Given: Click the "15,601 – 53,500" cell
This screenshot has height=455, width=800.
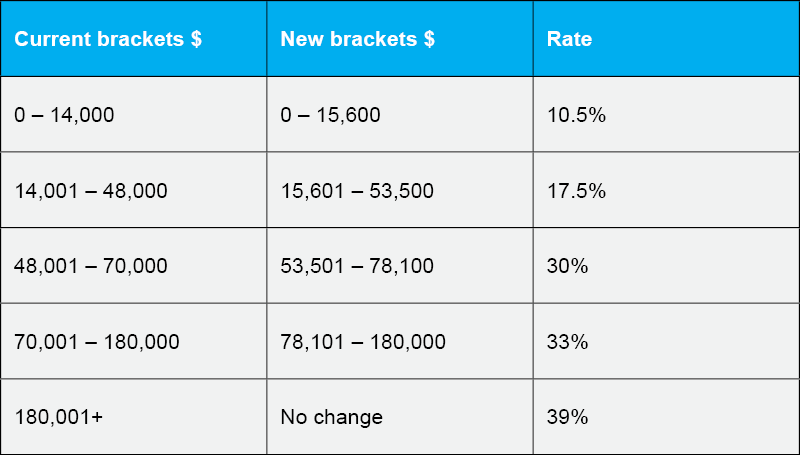Looking at the screenshot, I should 357,191.
